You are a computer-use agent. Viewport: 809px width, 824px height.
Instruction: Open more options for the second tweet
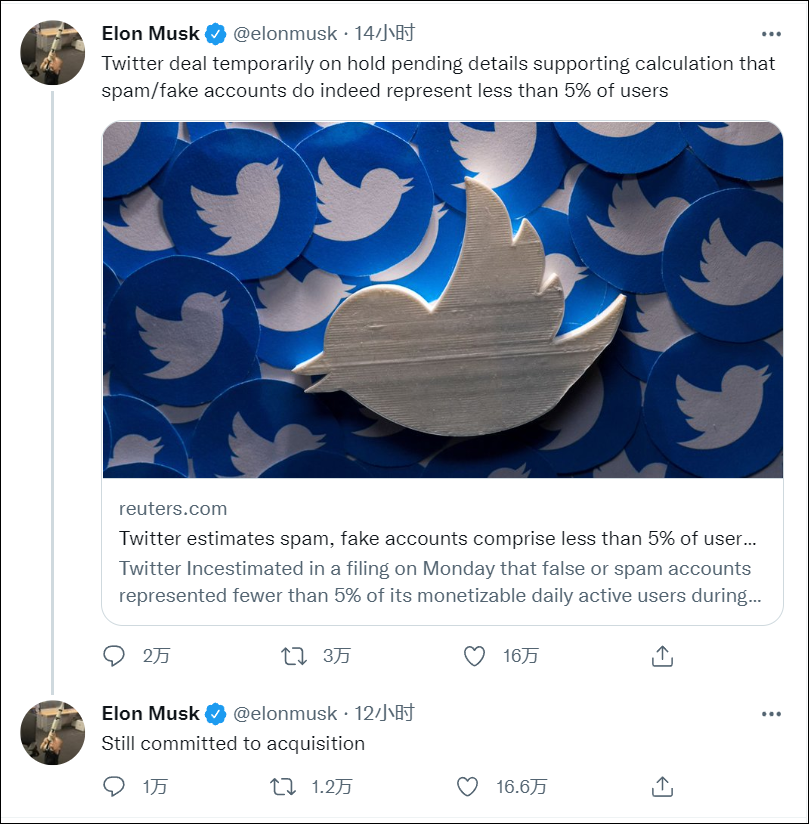click(x=771, y=714)
